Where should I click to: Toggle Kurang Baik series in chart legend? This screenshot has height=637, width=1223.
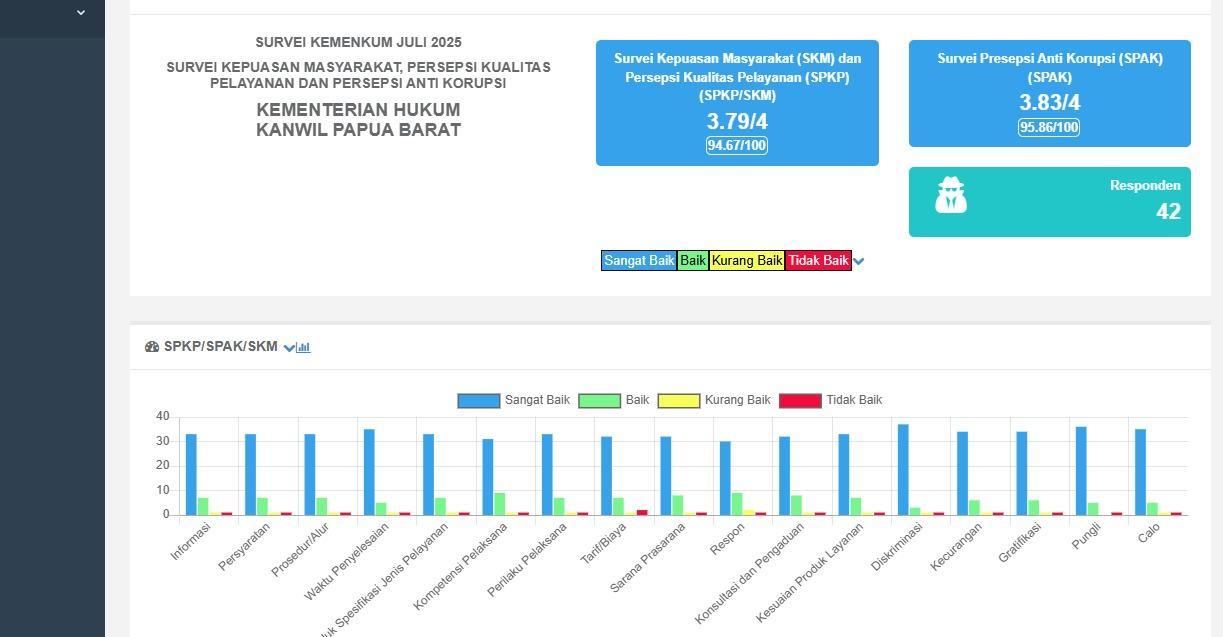[x=714, y=400]
